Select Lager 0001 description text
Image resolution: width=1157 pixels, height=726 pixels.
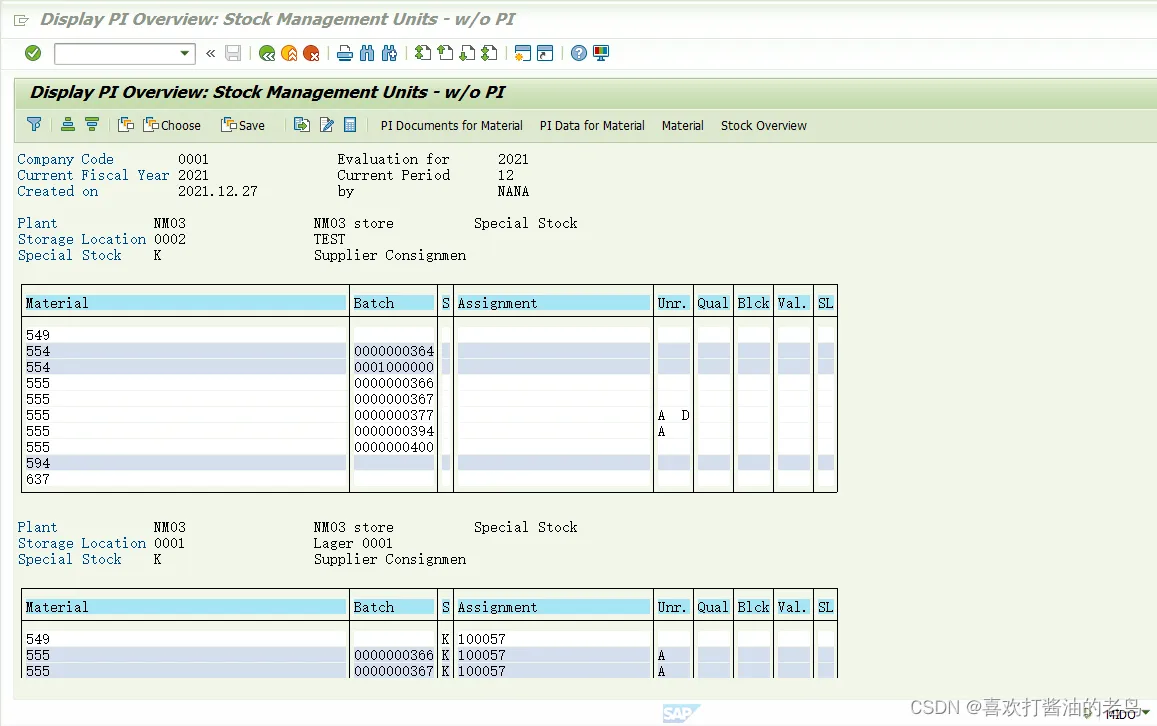(353, 544)
